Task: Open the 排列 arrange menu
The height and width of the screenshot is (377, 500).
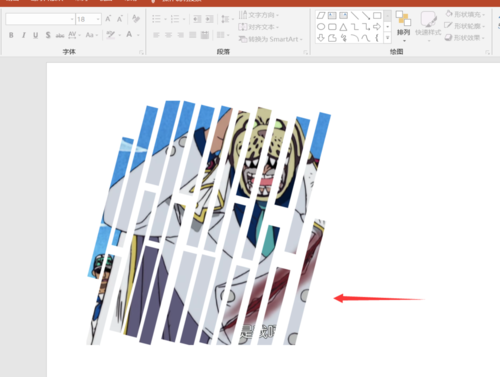Action: click(x=403, y=26)
